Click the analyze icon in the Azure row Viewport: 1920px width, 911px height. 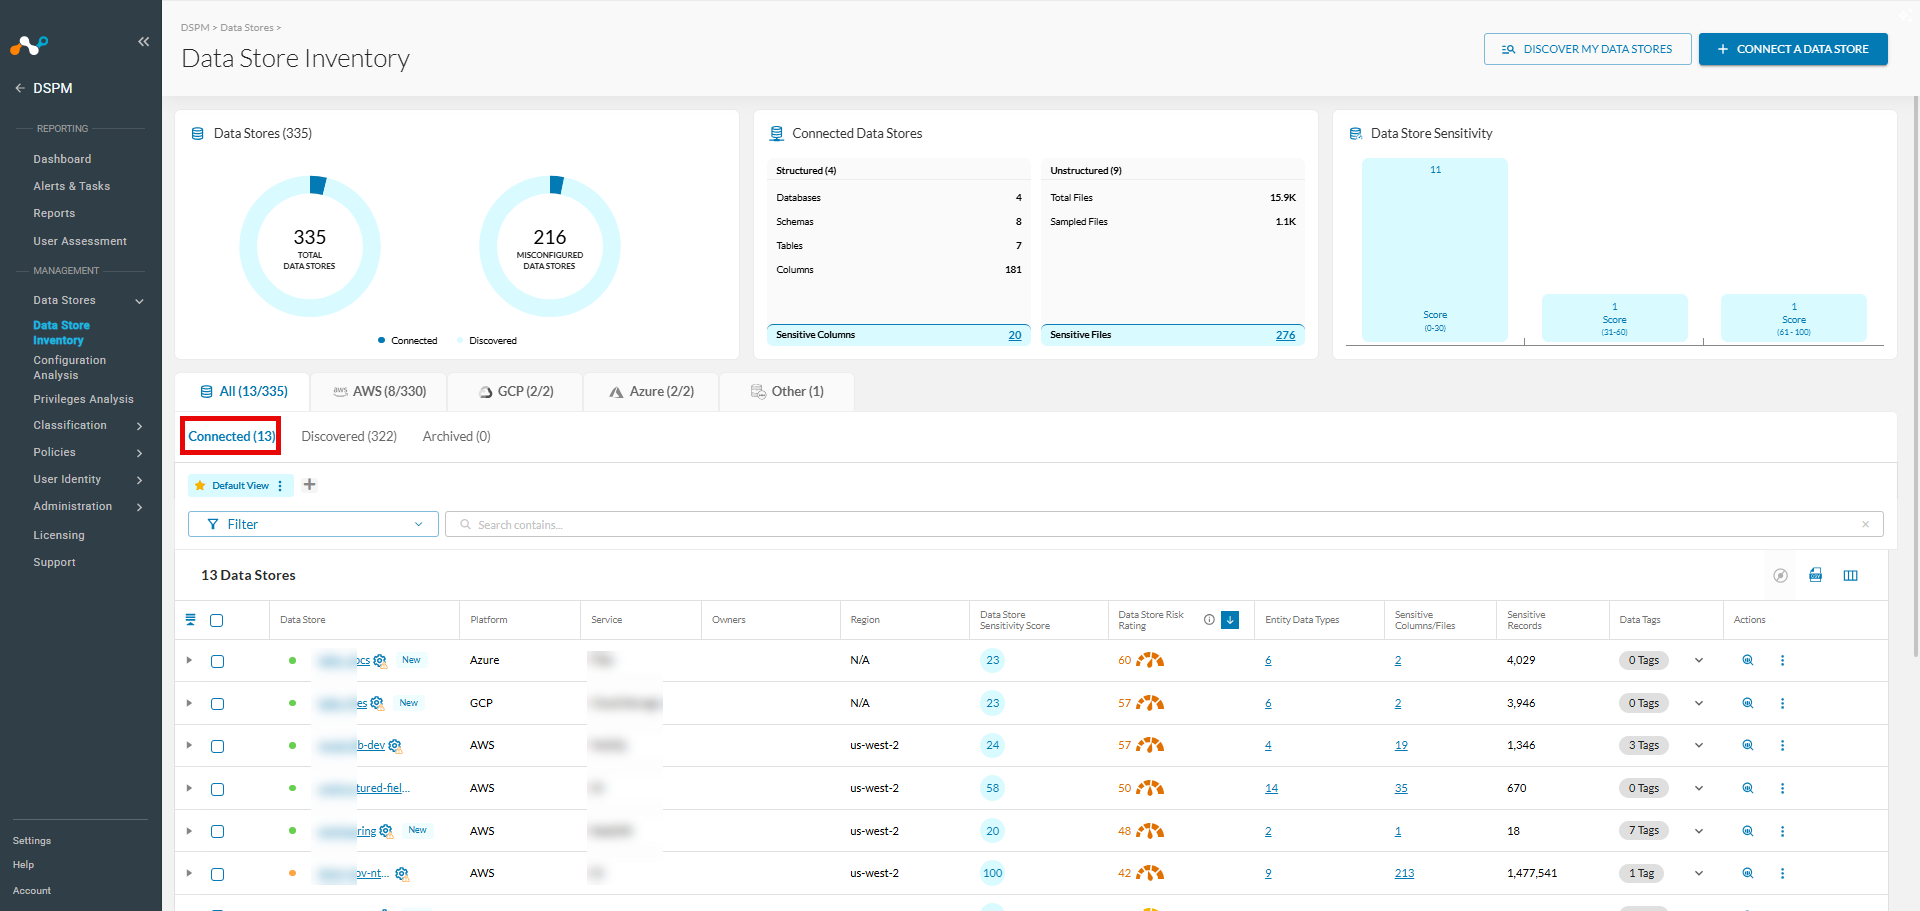(1747, 660)
